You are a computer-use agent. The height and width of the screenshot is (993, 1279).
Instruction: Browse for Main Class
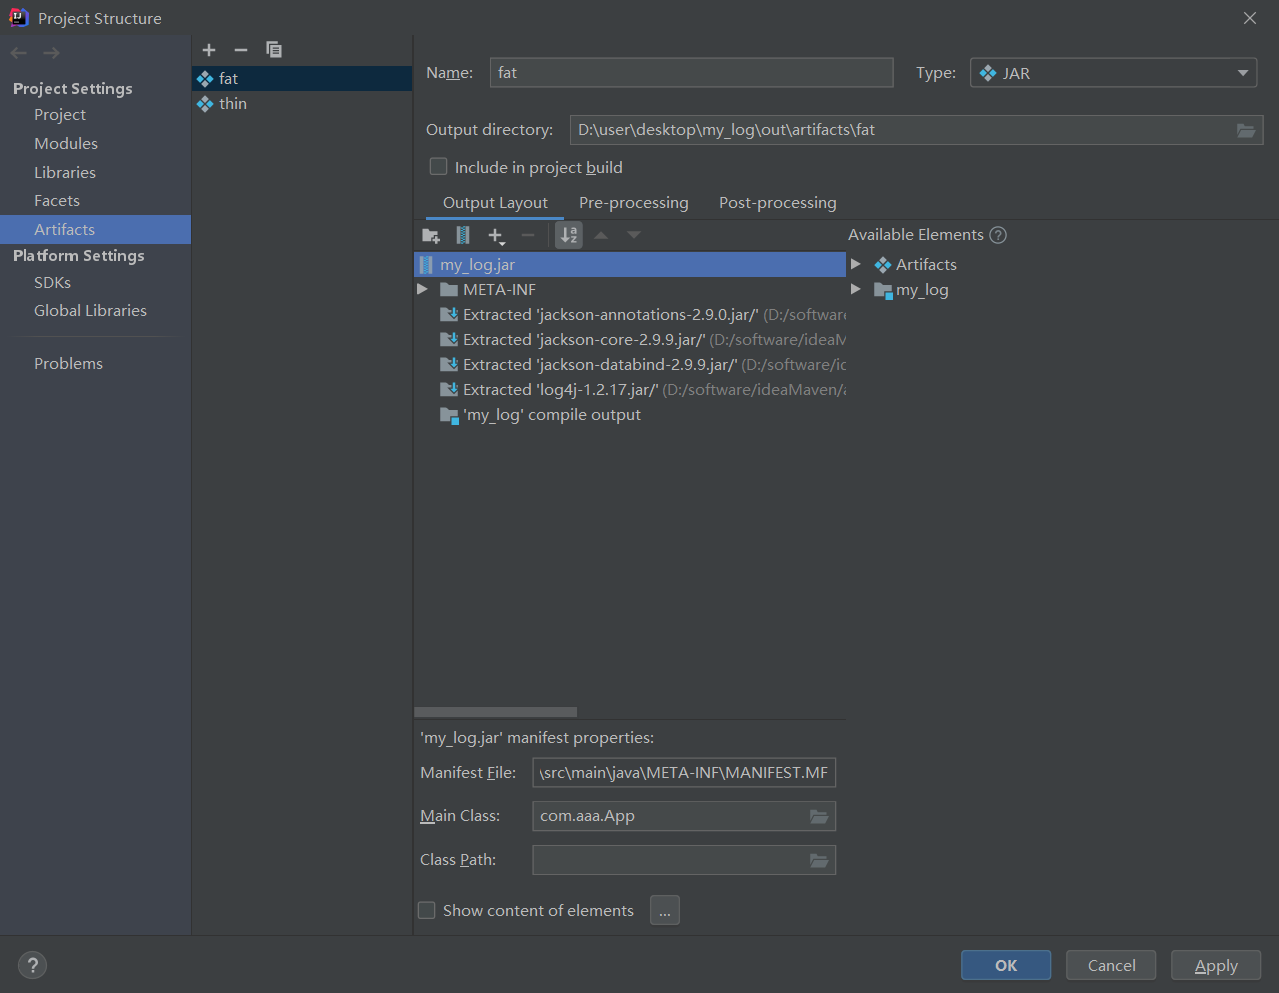coord(819,816)
